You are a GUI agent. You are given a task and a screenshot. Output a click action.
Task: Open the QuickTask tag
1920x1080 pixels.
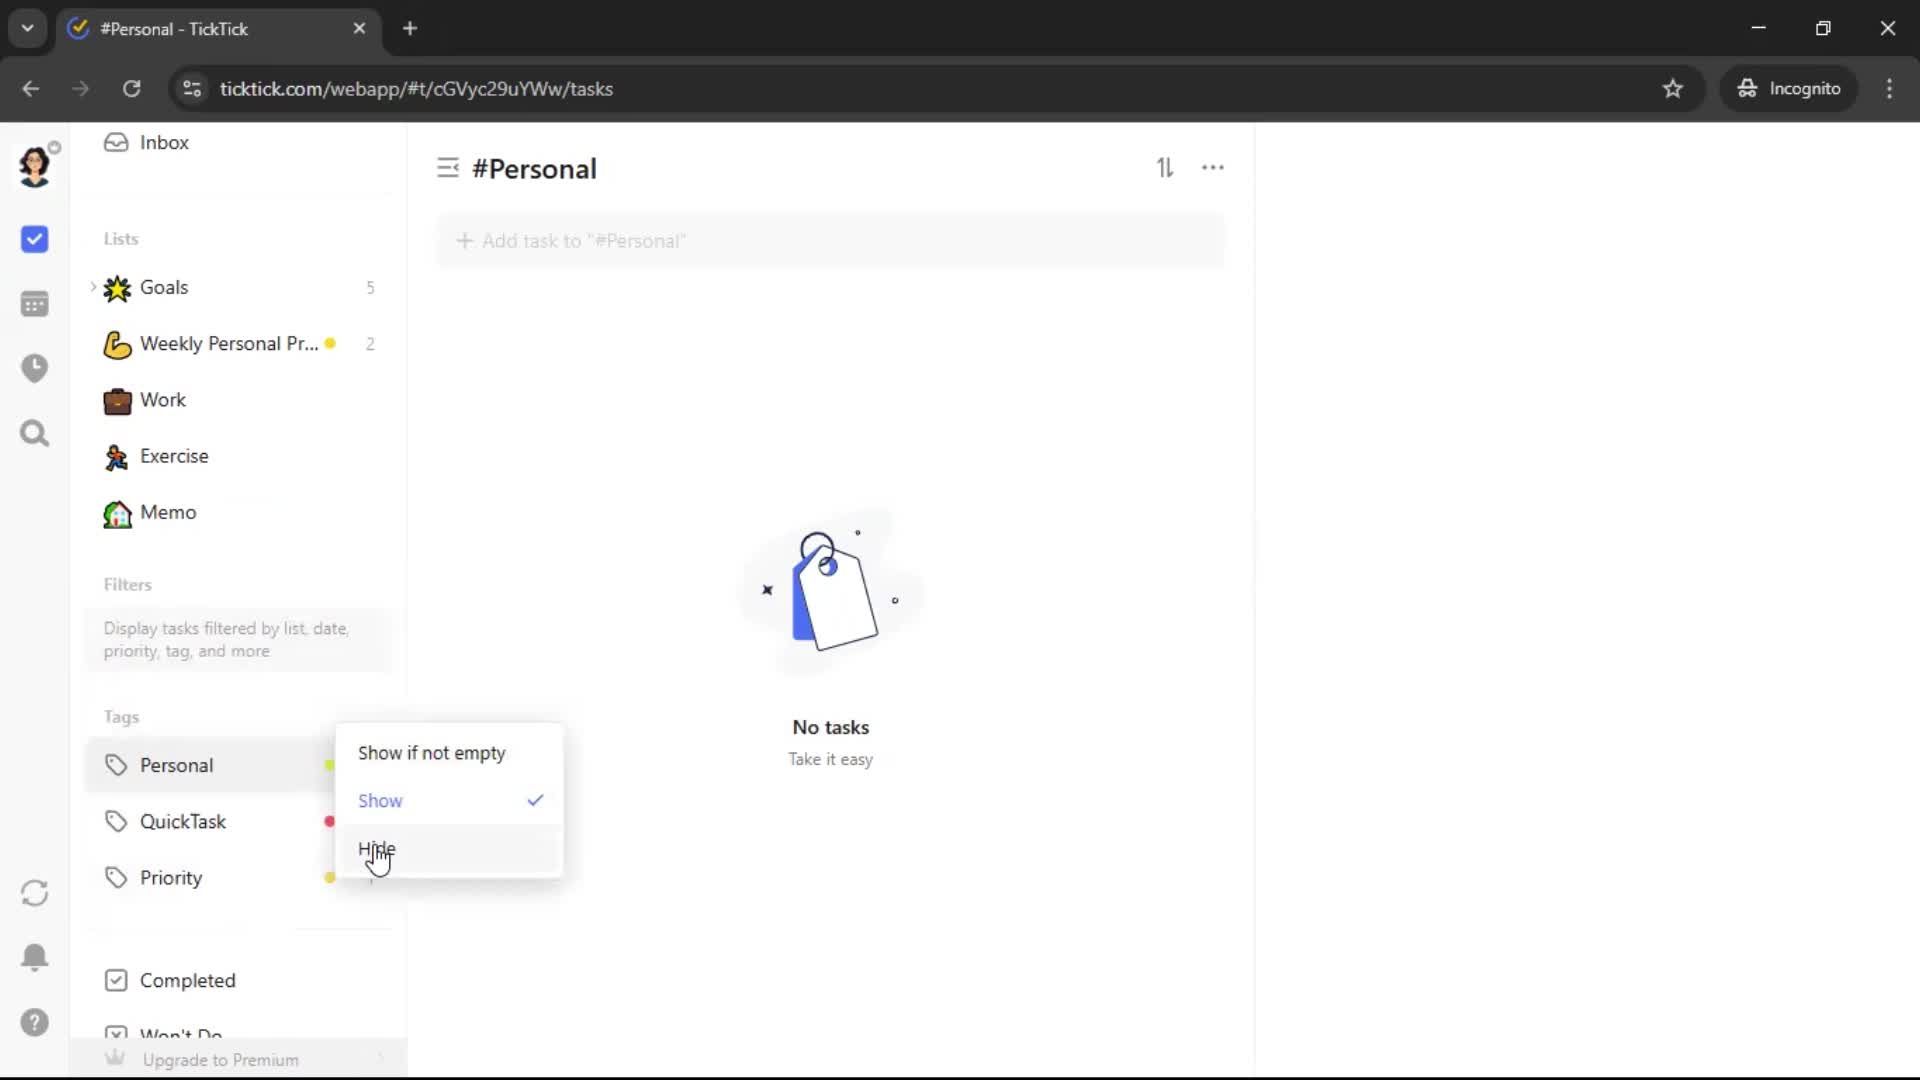pos(183,821)
